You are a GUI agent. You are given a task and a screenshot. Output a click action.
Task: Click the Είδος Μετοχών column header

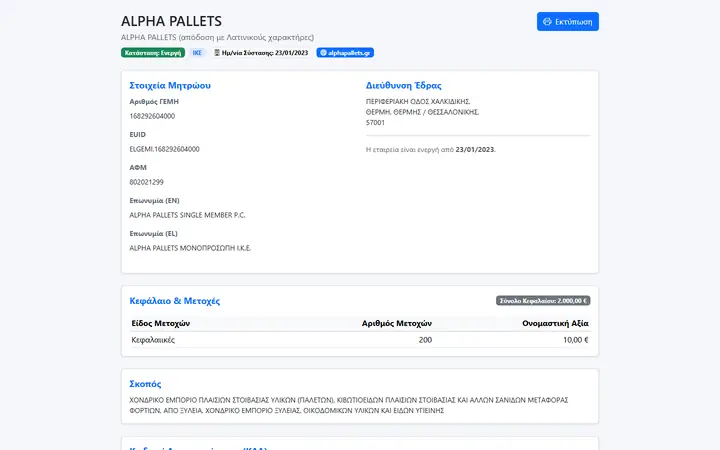161,323
